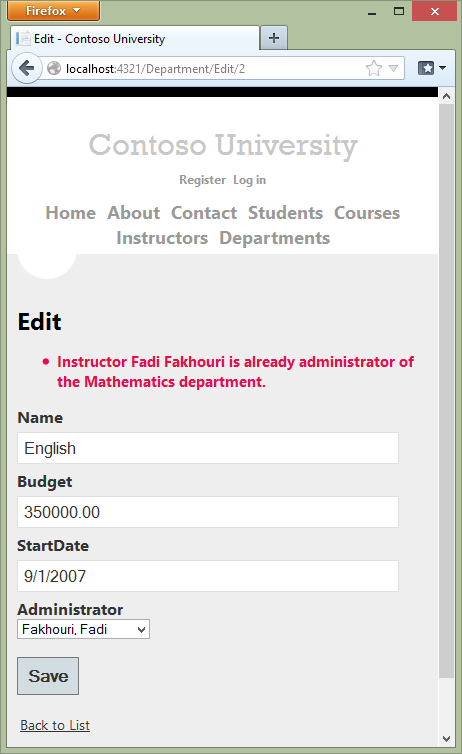Click the red administrator error message
The image size is (462, 754).
click(x=235, y=372)
